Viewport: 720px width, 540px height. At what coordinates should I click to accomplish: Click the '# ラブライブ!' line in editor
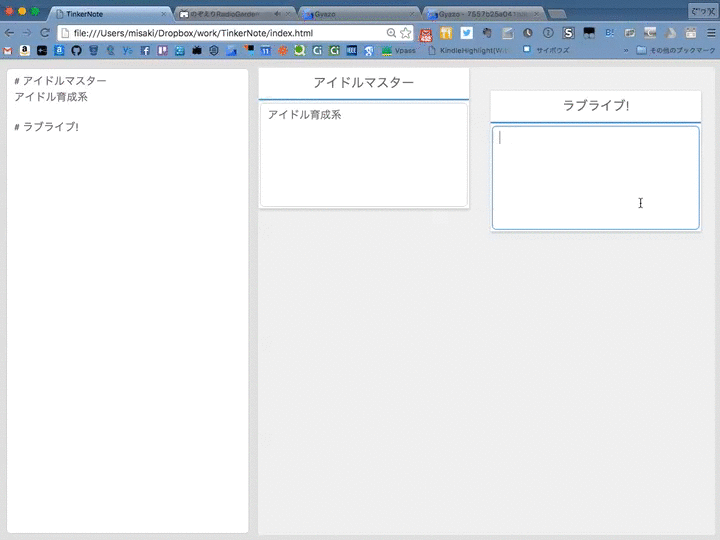click(x=46, y=127)
